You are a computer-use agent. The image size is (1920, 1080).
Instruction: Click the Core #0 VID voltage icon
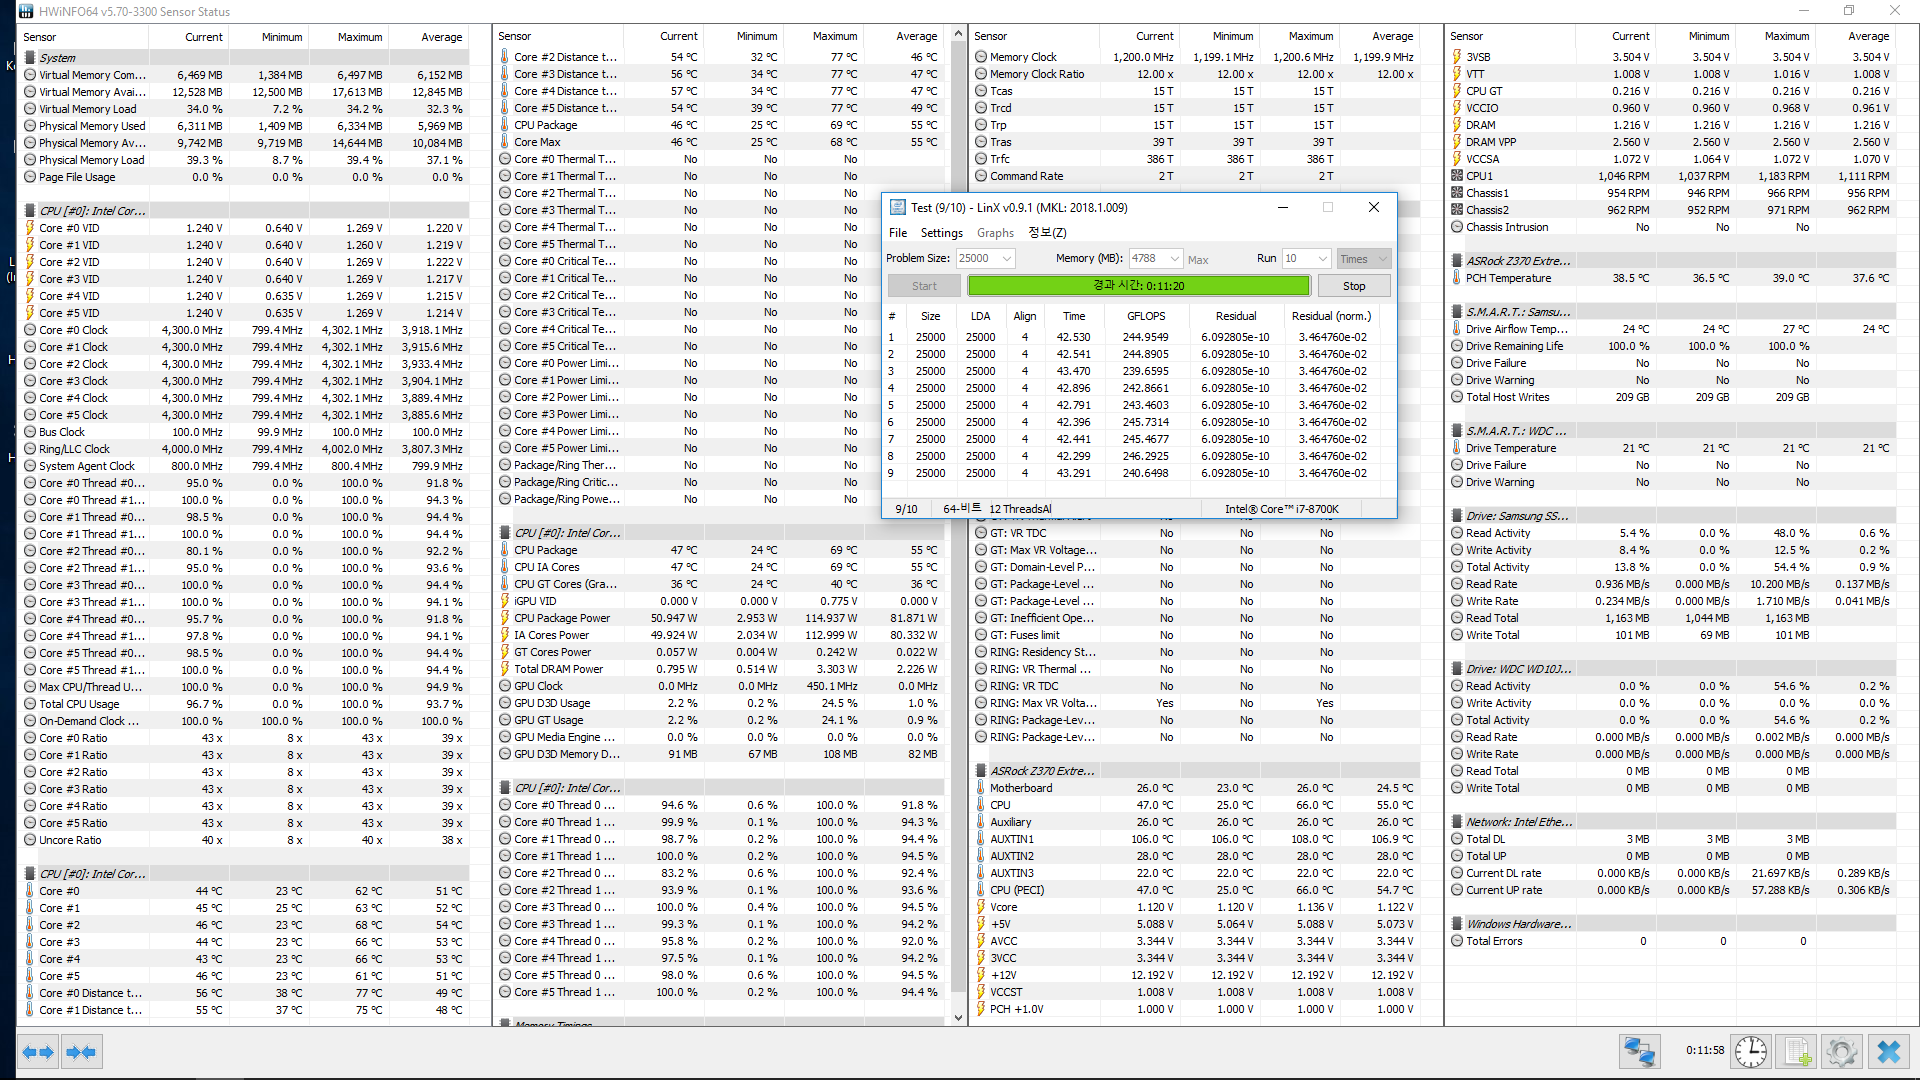(30, 228)
